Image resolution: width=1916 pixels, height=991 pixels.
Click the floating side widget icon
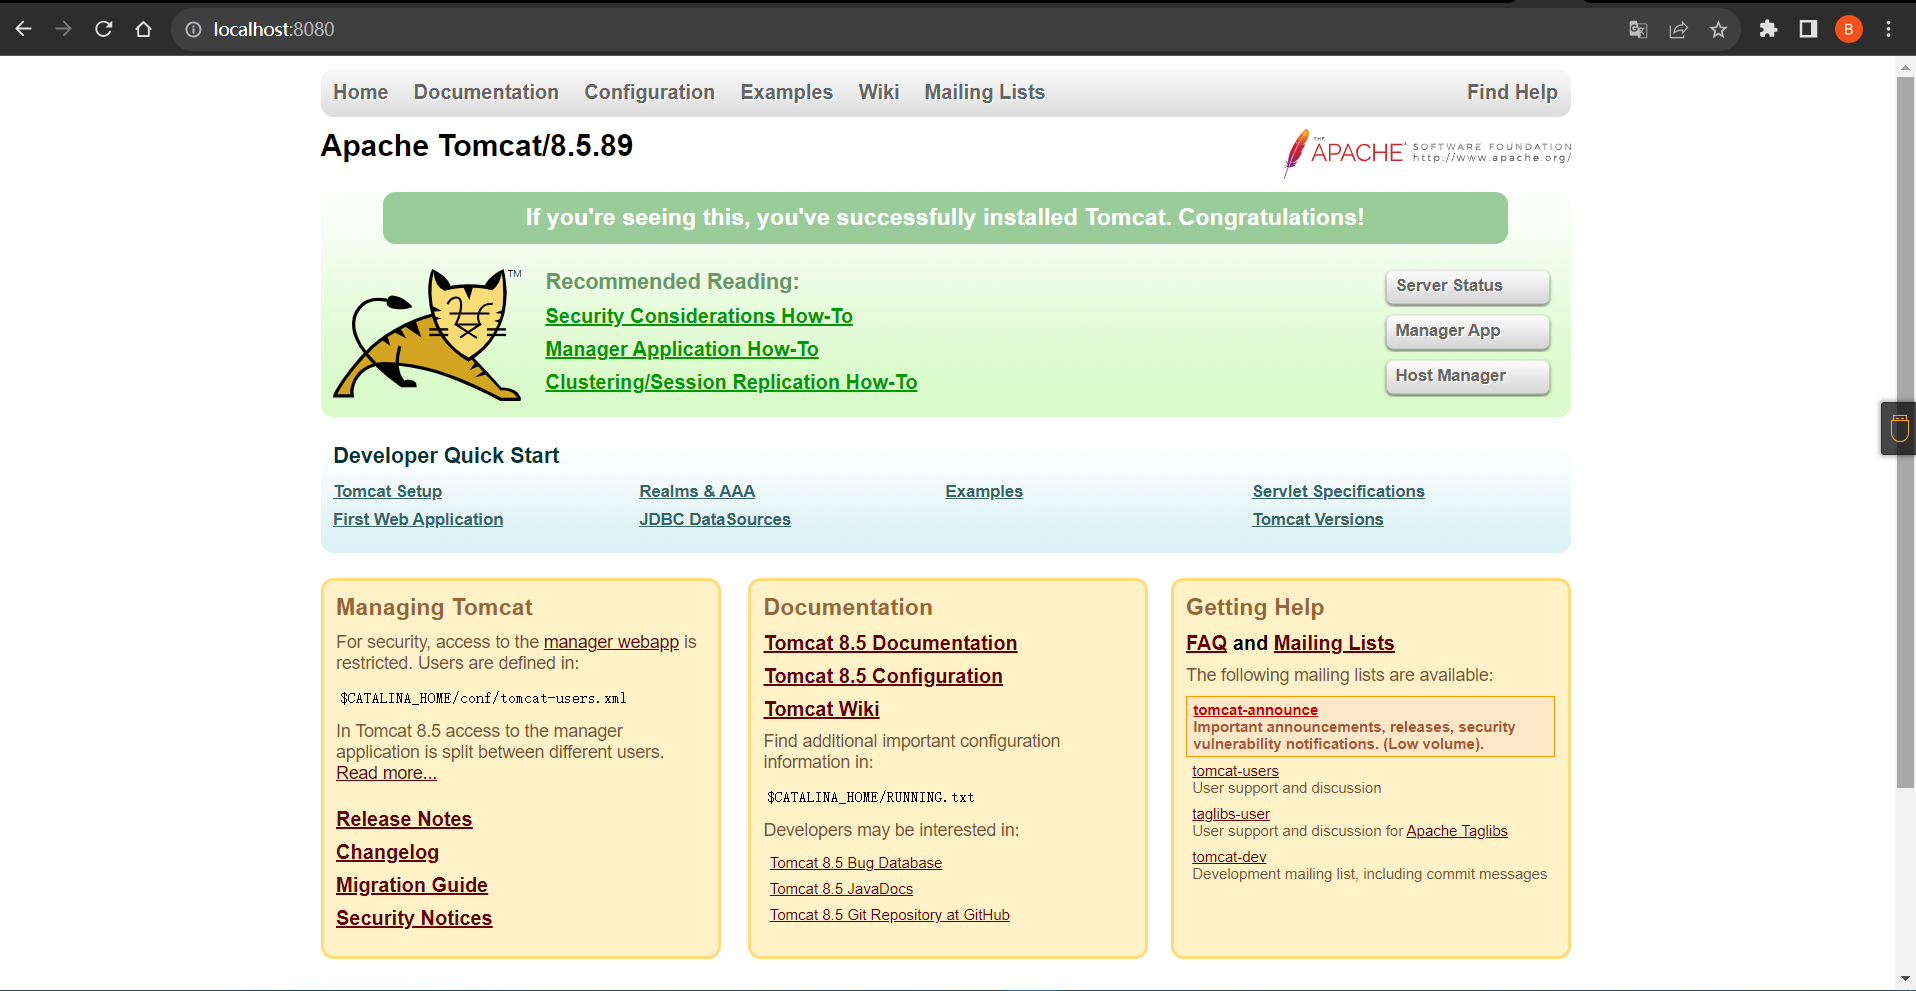[1899, 429]
